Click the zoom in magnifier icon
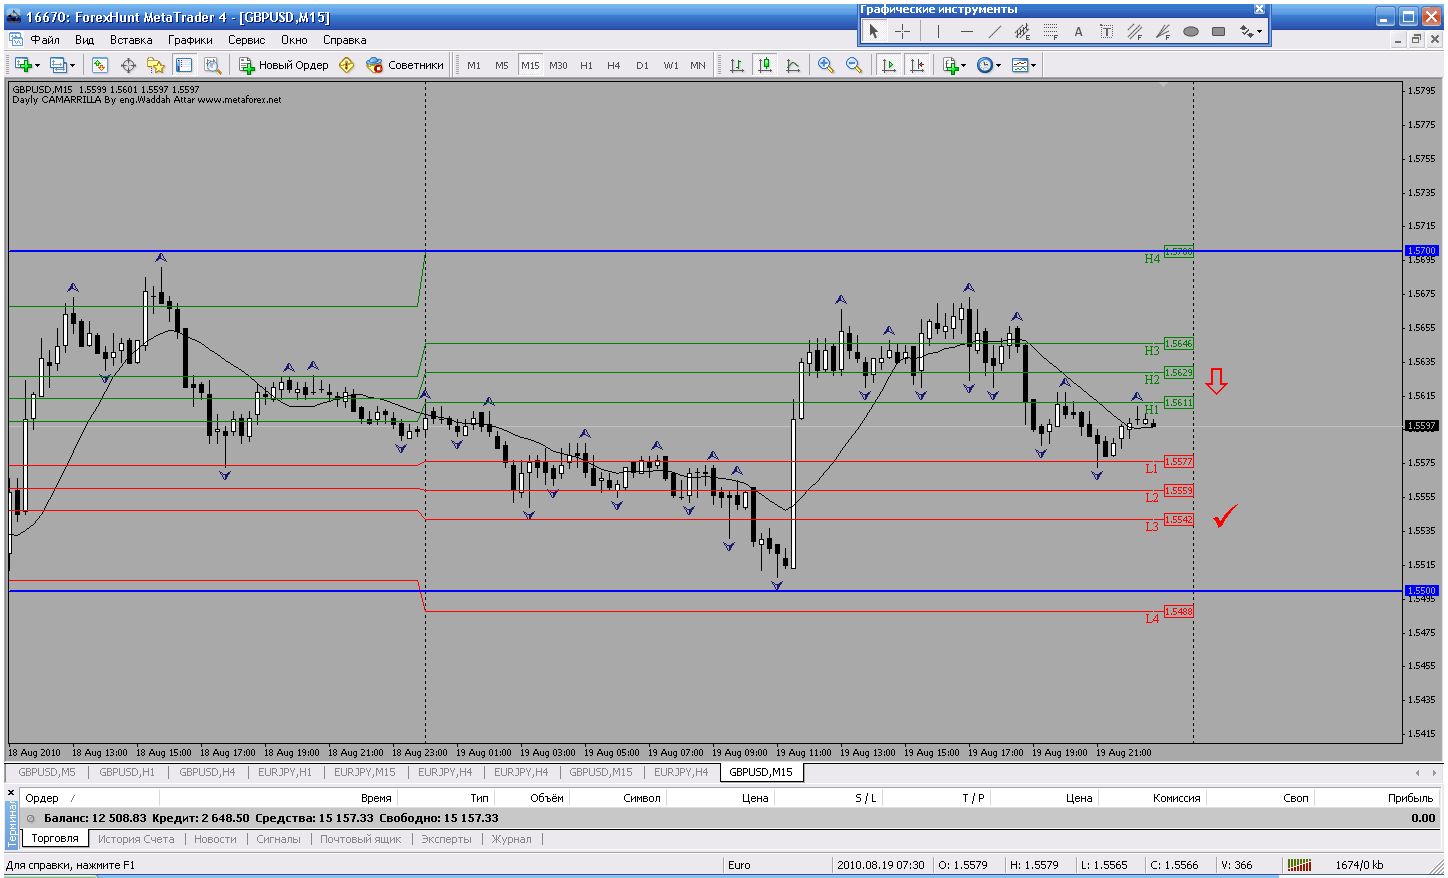1448x878 pixels. click(826, 65)
